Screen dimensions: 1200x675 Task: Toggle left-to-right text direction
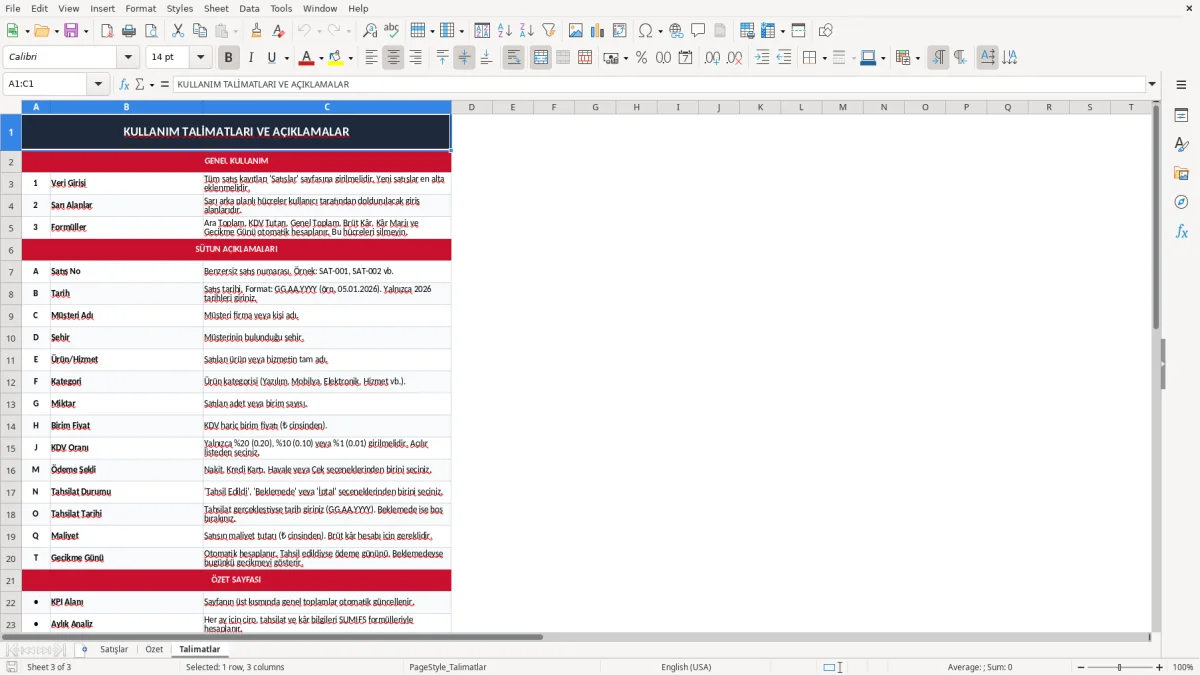938,58
